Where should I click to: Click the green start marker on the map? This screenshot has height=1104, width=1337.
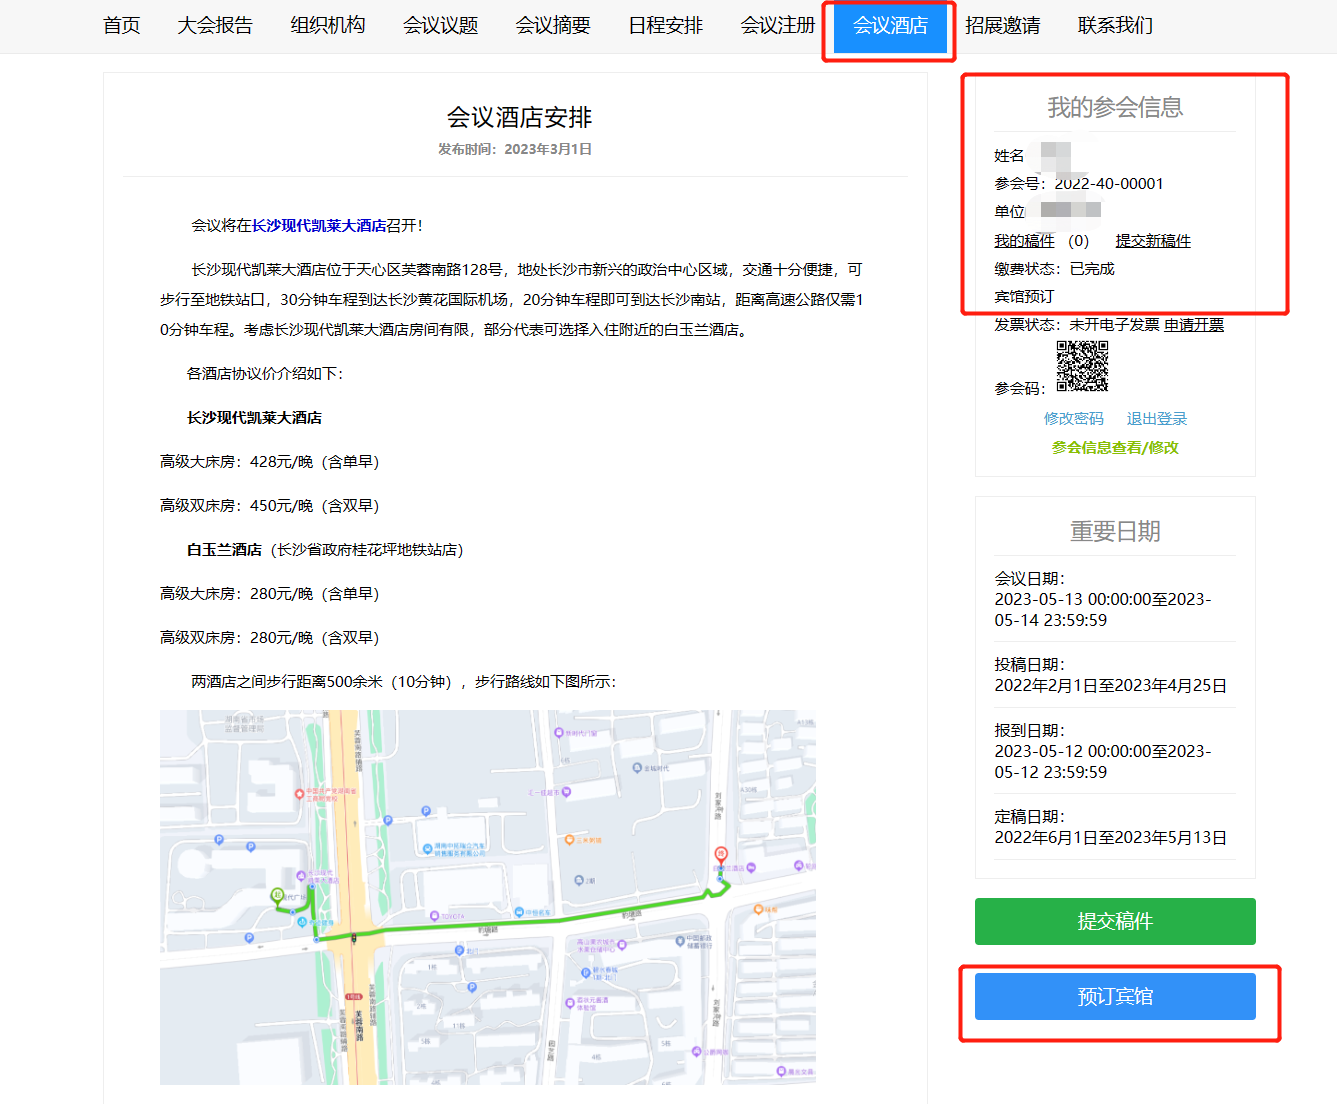(278, 894)
